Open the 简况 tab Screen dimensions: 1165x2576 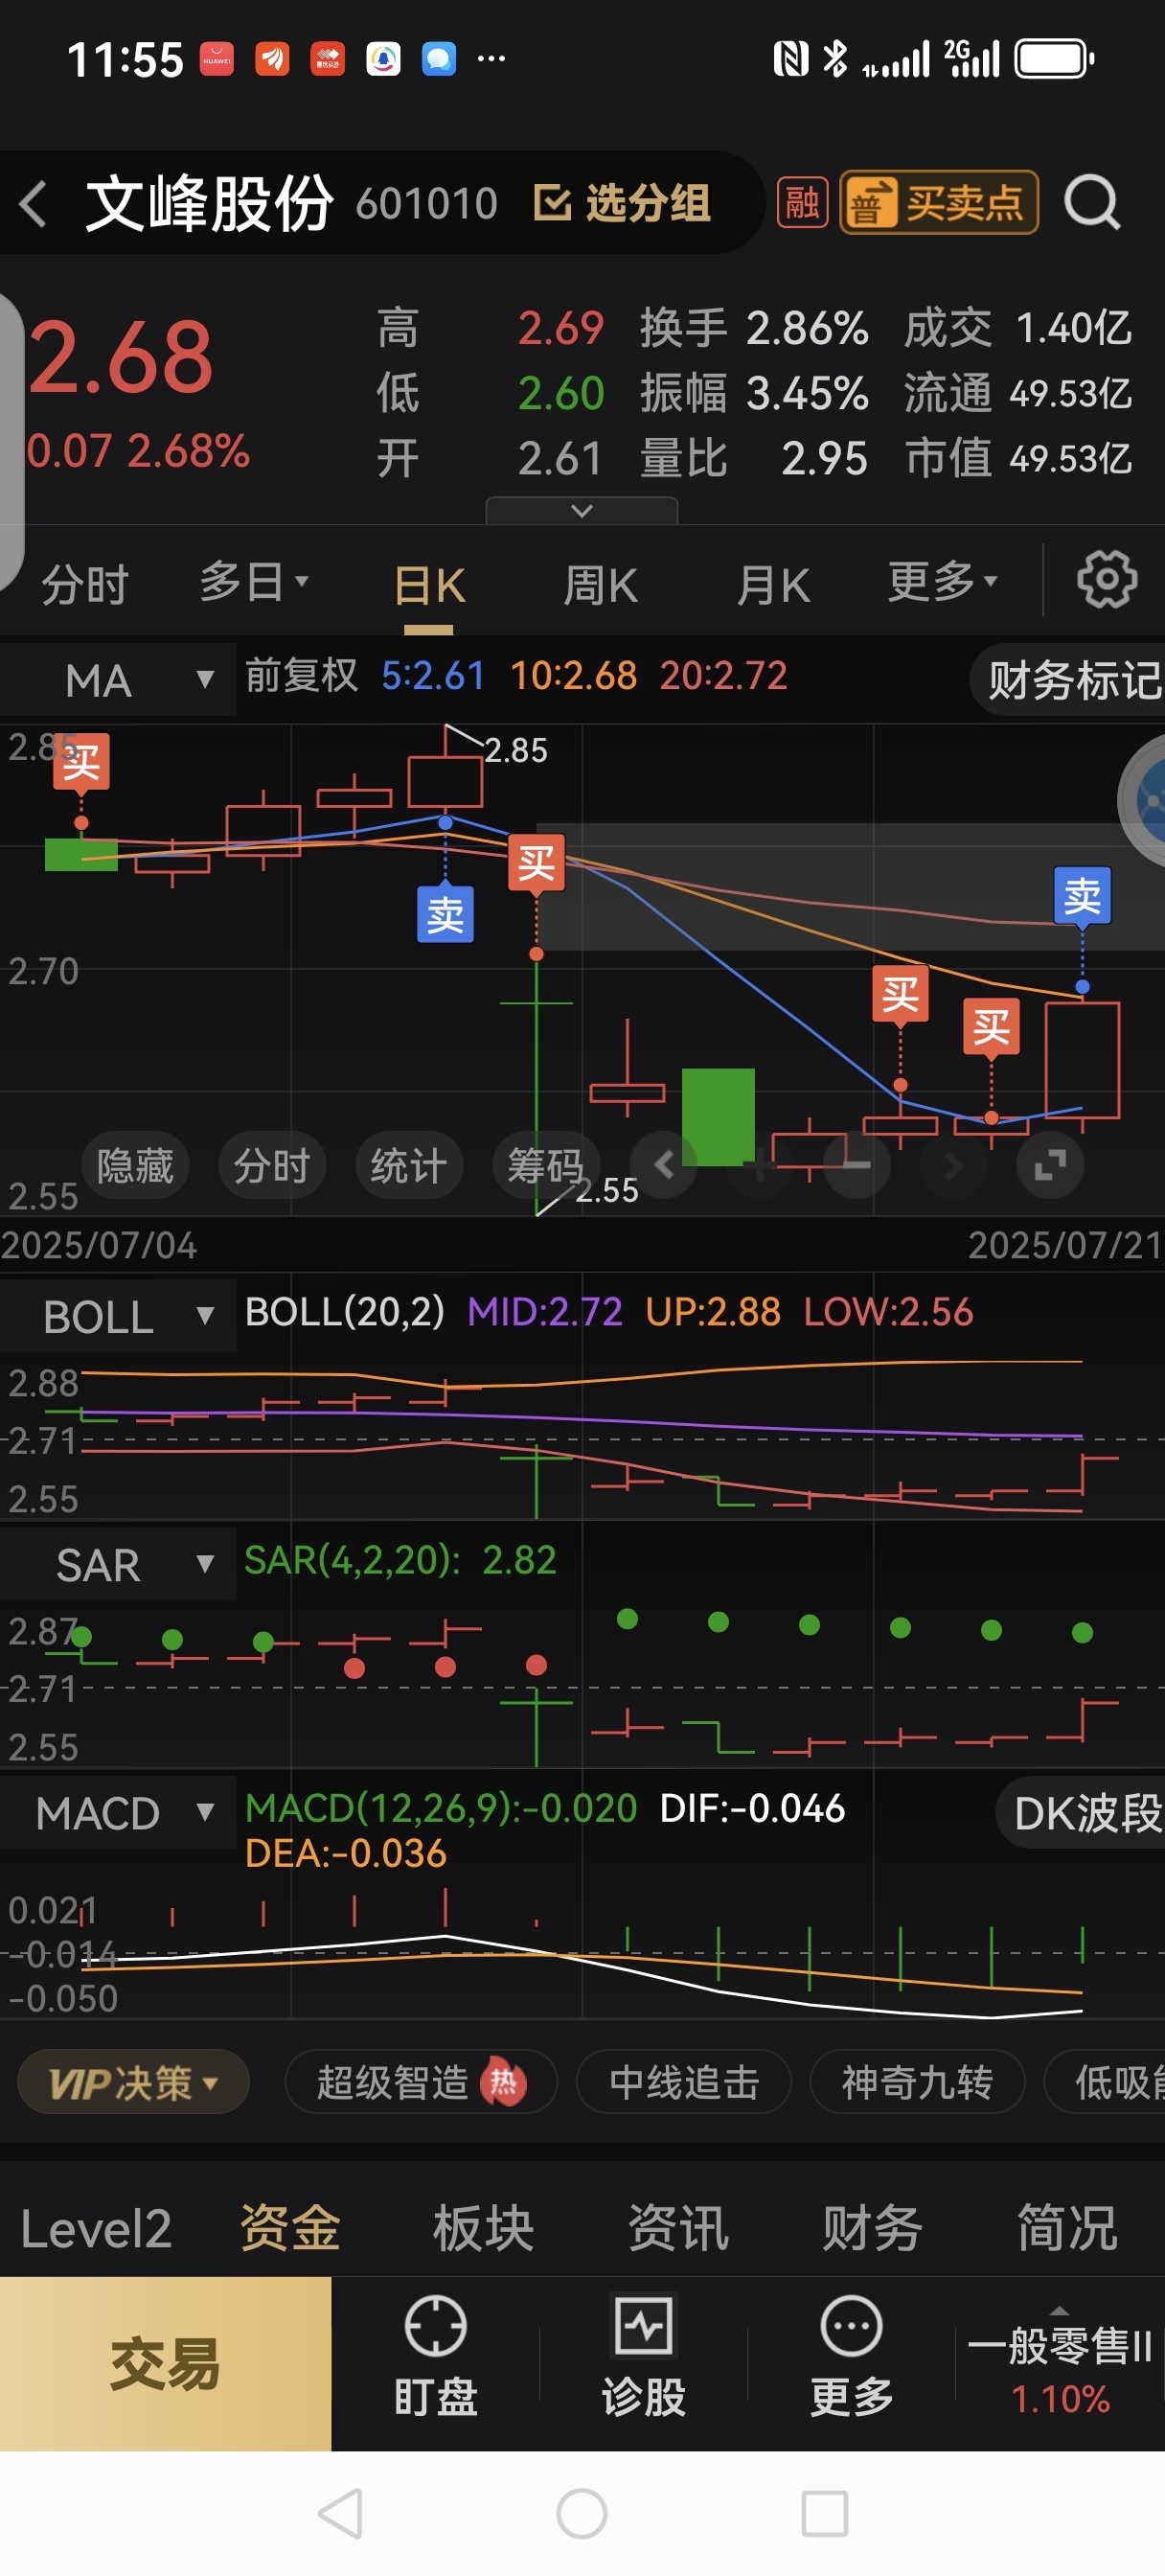click(1067, 2229)
